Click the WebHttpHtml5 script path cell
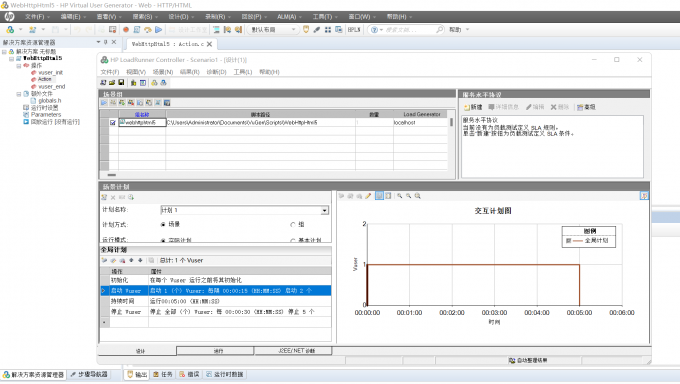The height and width of the screenshot is (384, 680). coord(261,123)
